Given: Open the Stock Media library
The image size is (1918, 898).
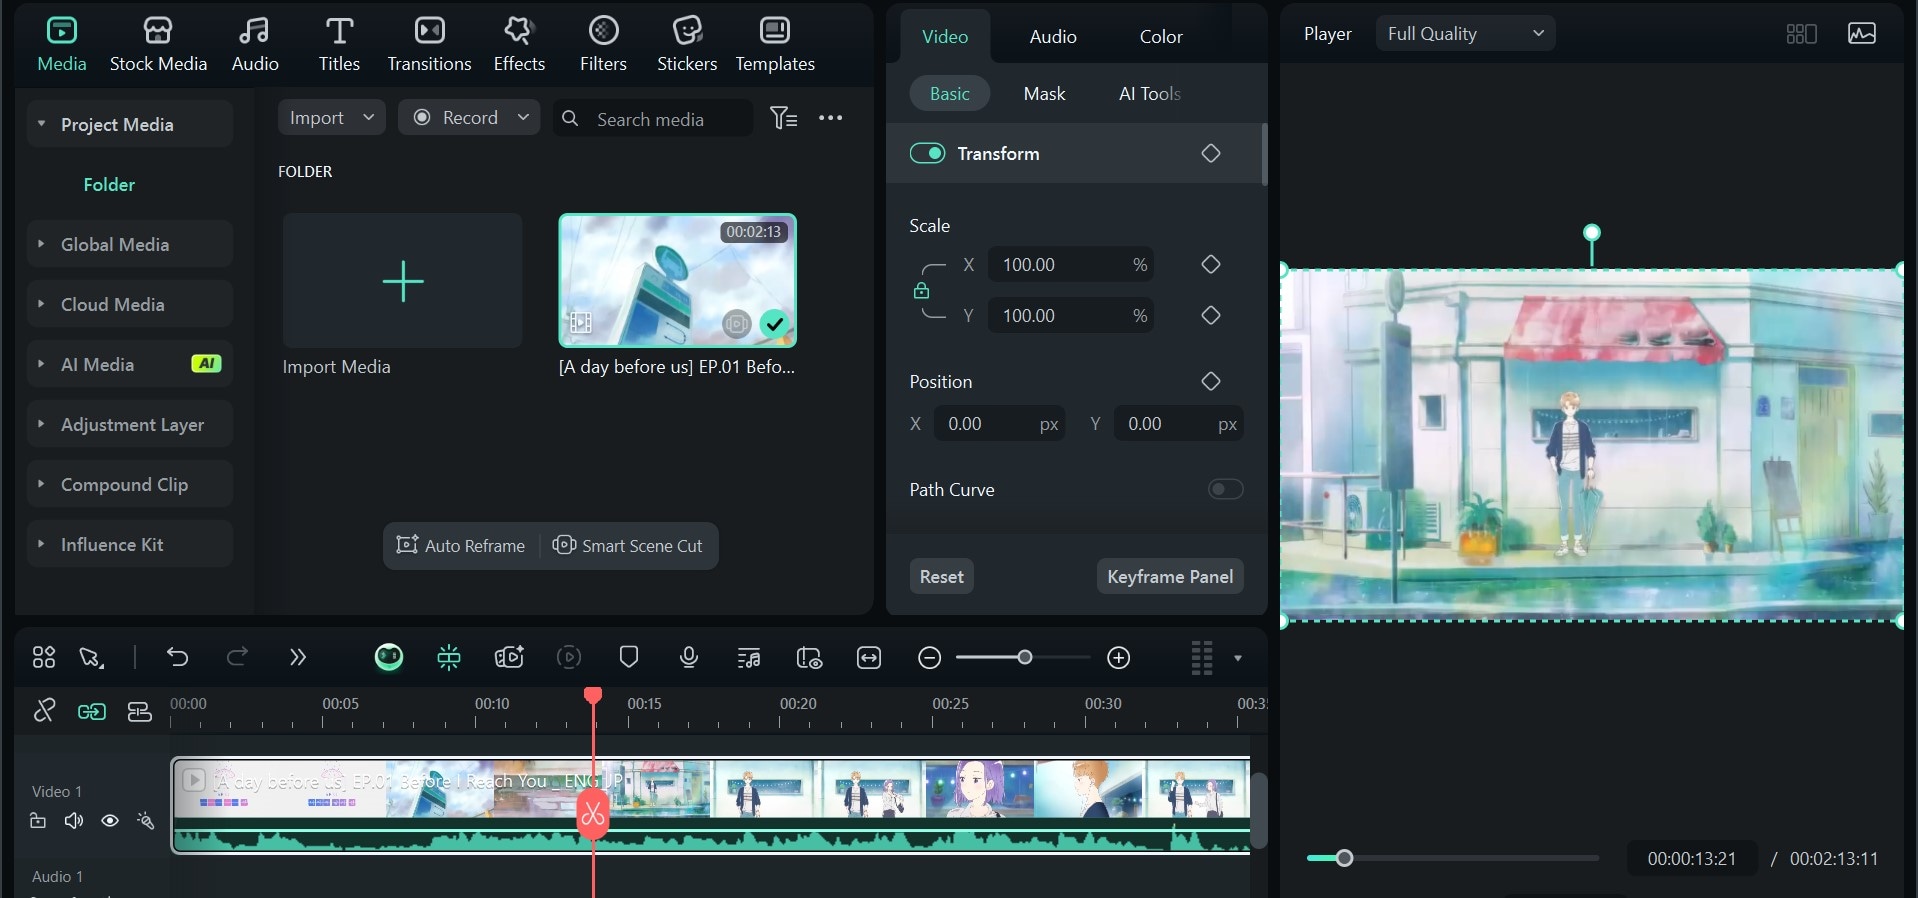Looking at the screenshot, I should [158, 45].
